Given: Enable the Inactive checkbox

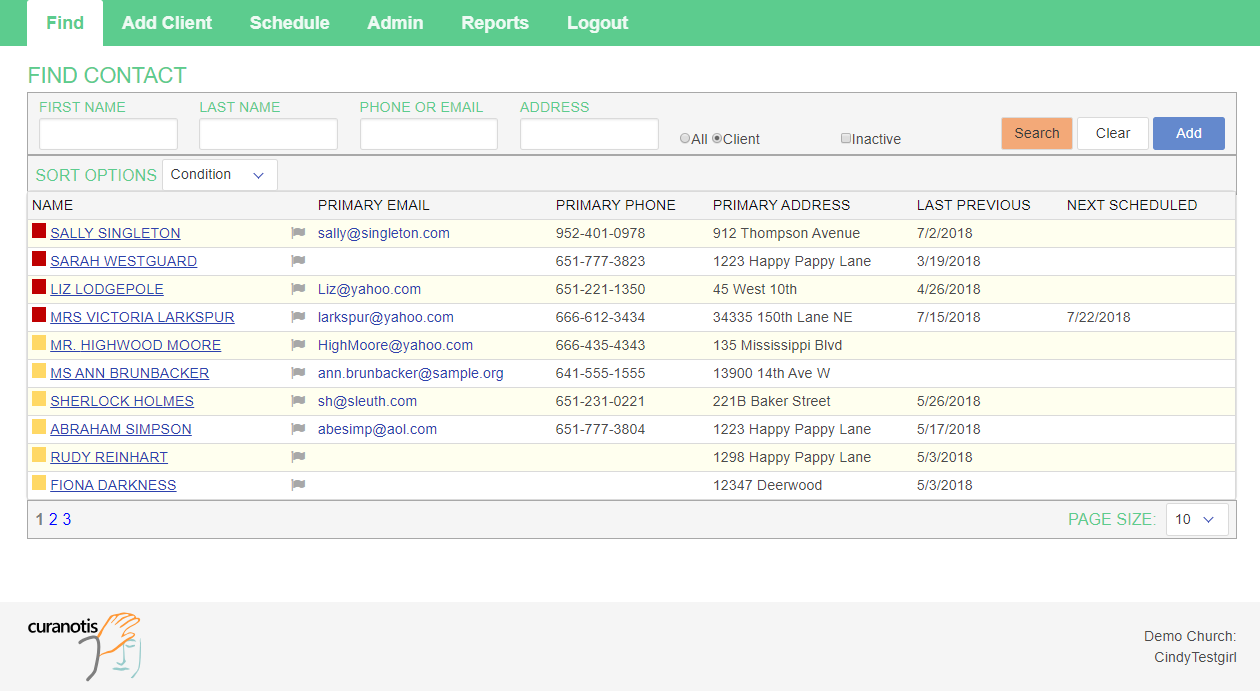Looking at the screenshot, I should [846, 139].
